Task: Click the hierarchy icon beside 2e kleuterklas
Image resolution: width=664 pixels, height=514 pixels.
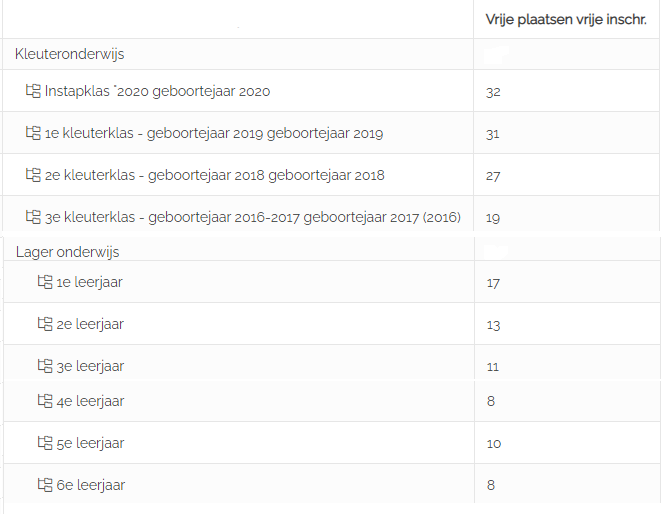Action: 33,174
